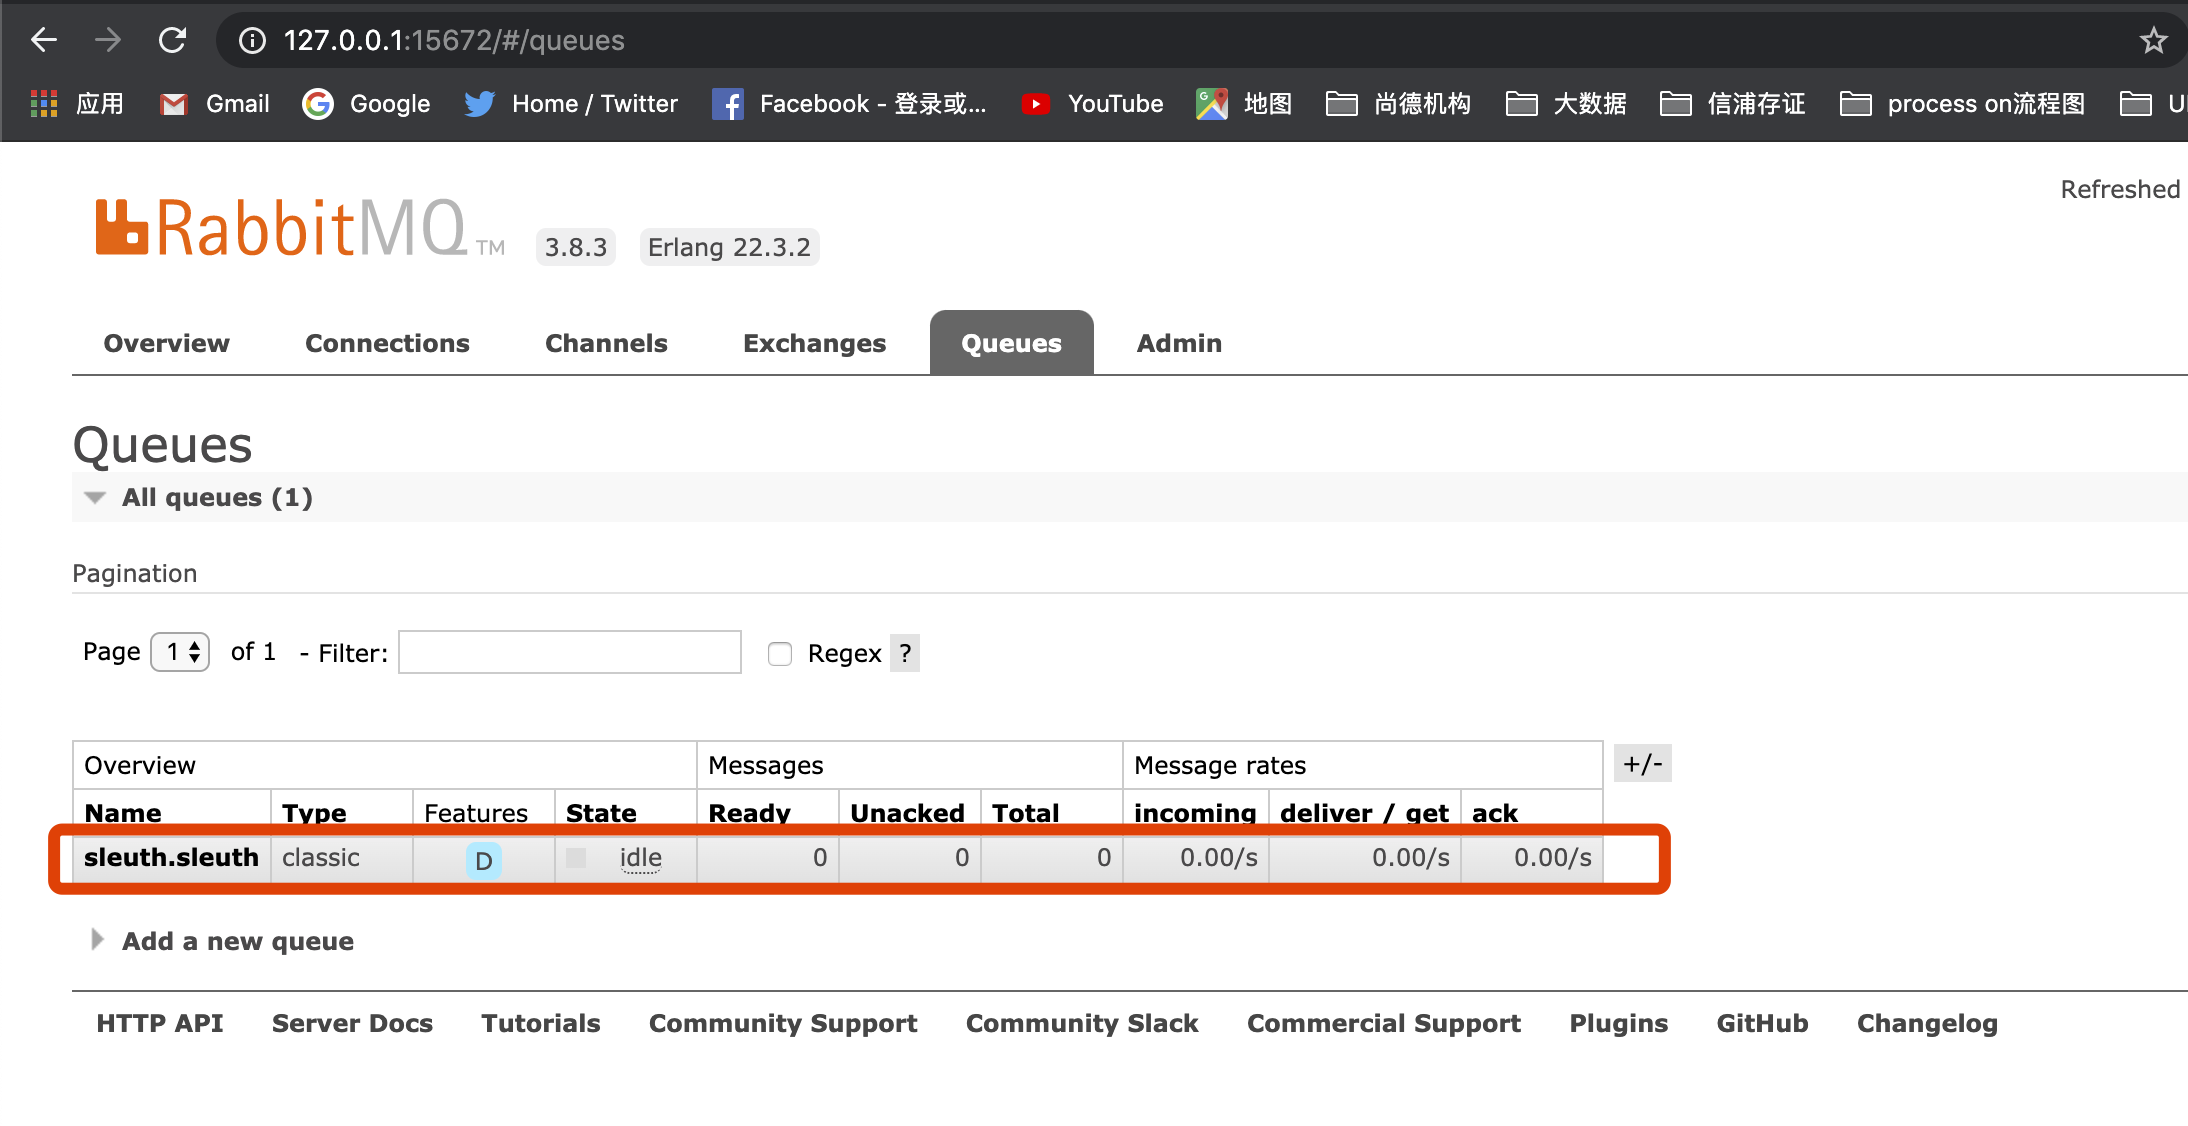Collapse the All queues section

click(x=217, y=497)
